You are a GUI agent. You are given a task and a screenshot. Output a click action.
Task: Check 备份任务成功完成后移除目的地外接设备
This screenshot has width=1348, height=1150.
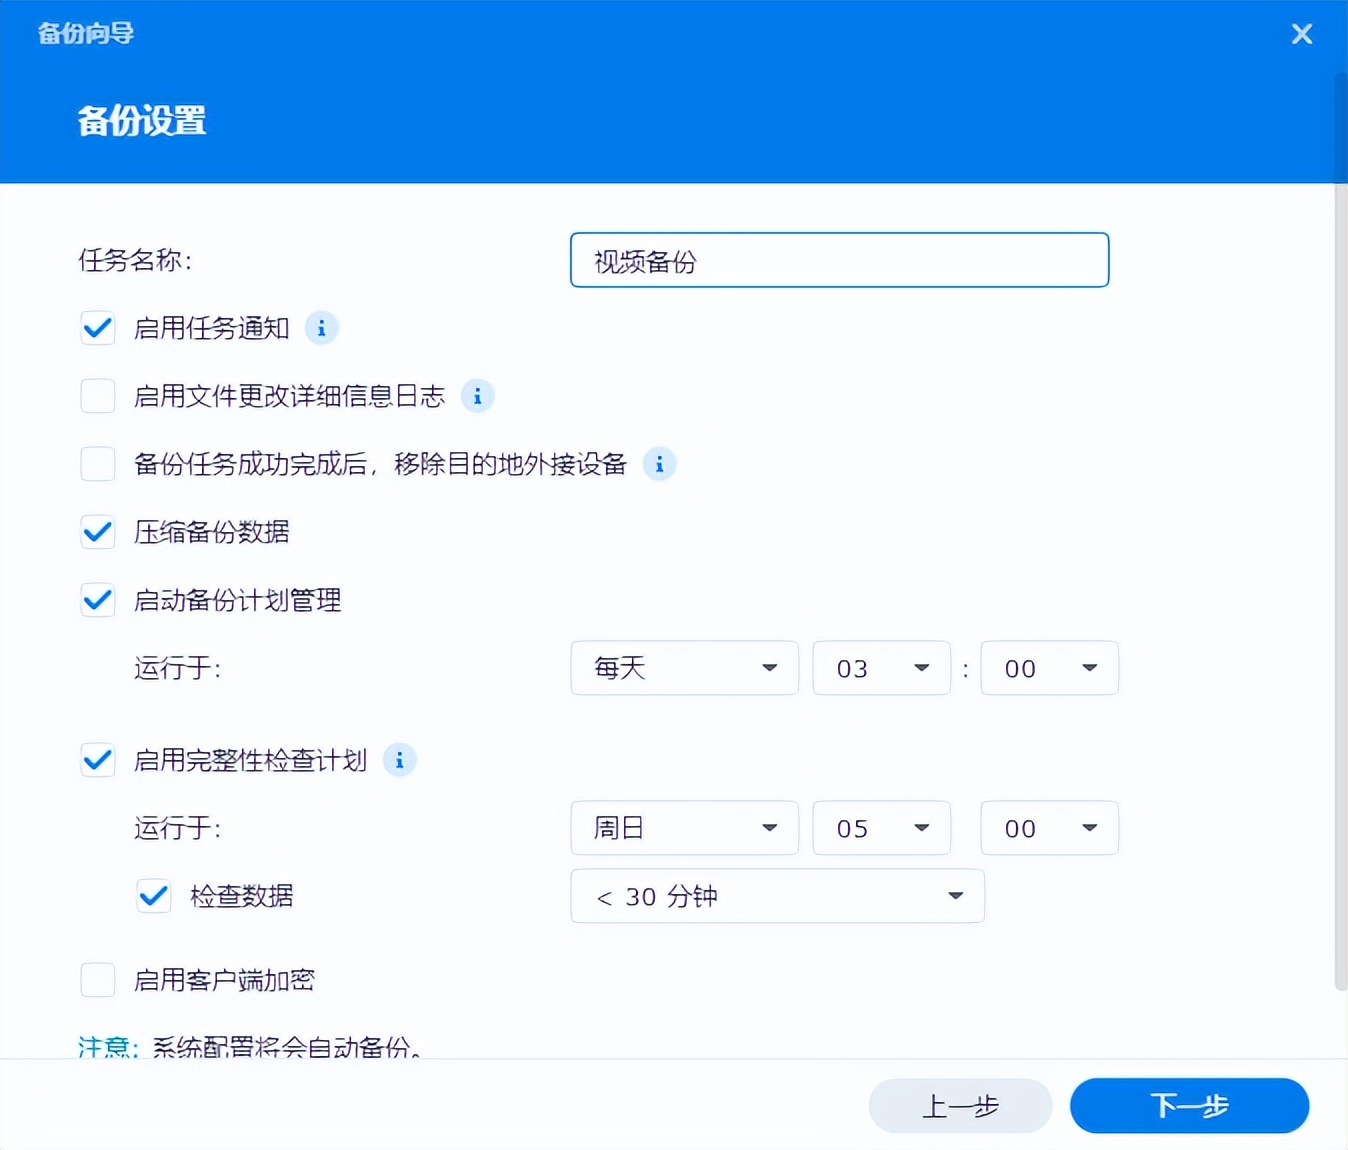97,464
